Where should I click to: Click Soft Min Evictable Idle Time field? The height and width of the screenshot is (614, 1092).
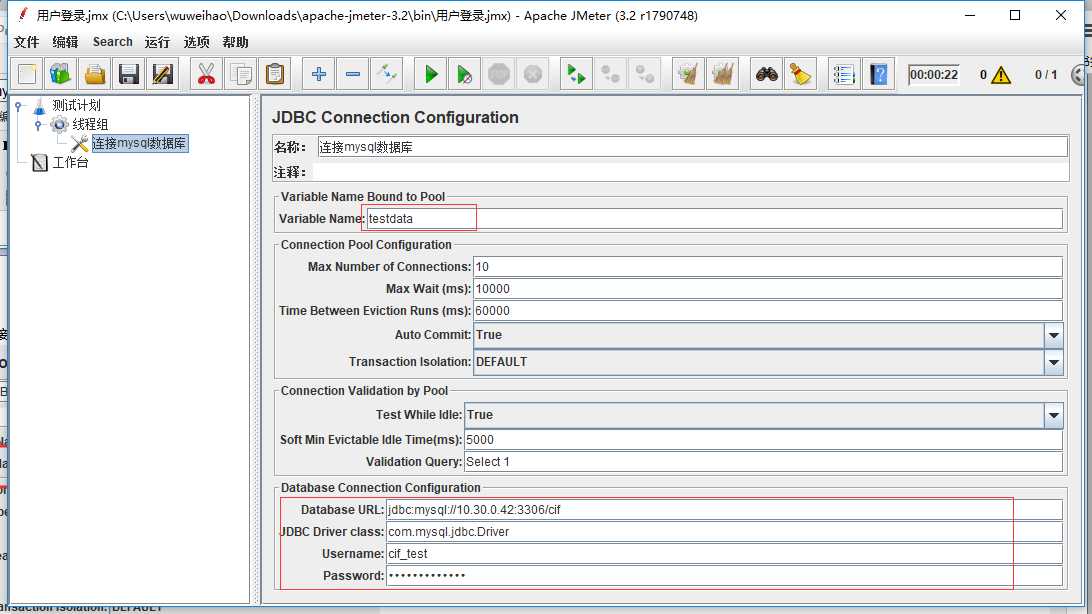click(x=763, y=440)
